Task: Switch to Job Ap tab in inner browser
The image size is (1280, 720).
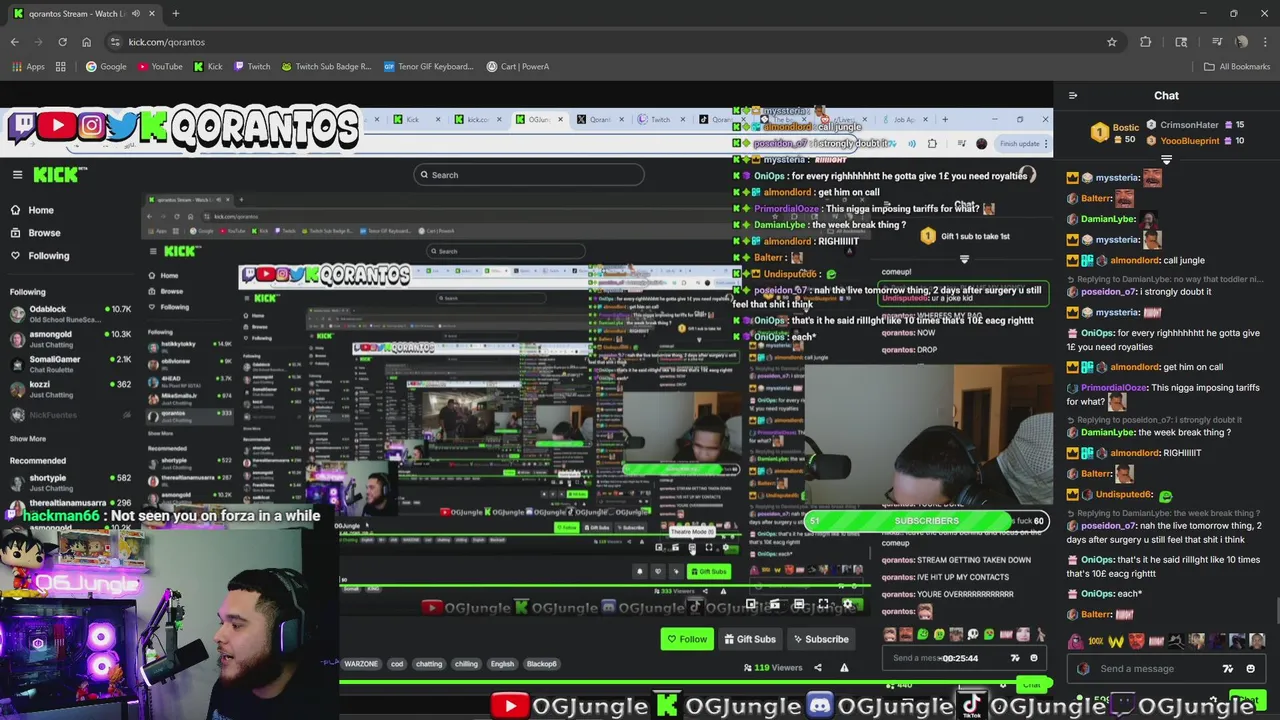Action: point(904,120)
